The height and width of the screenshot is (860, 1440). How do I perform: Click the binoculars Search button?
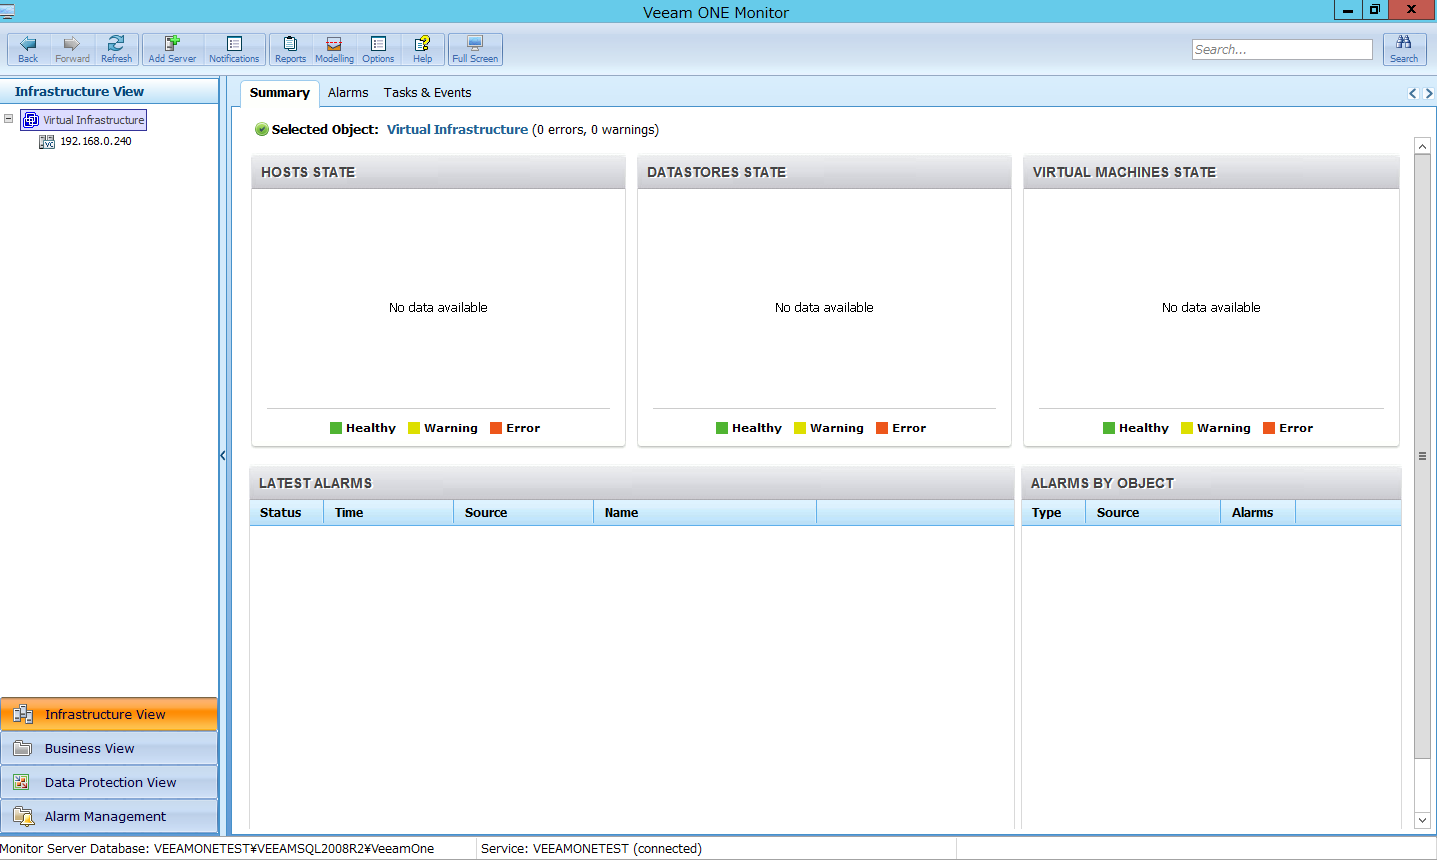click(x=1404, y=49)
